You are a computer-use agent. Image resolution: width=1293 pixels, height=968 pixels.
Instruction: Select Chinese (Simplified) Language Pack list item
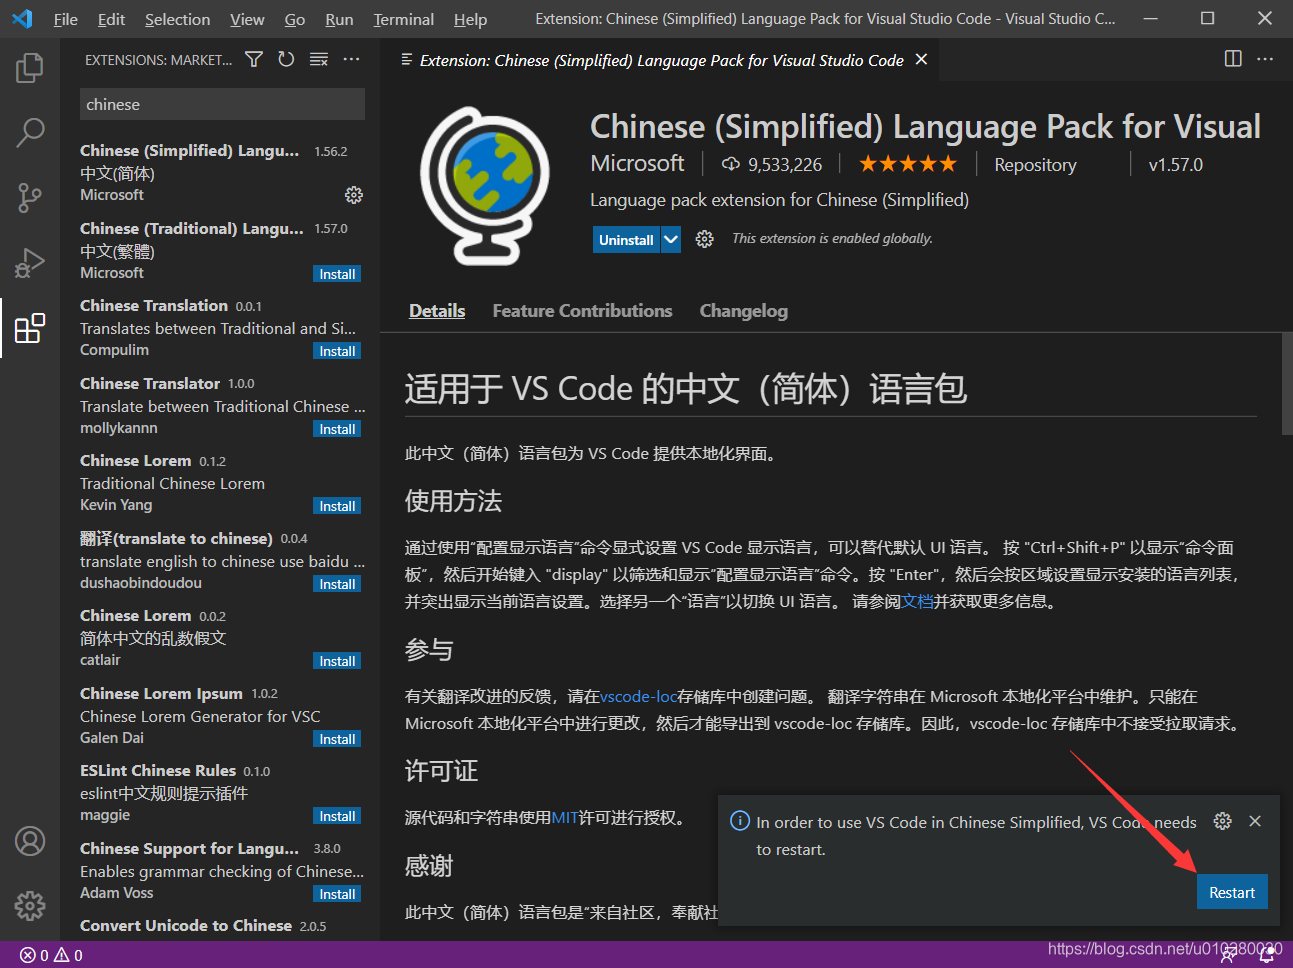click(x=221, y=172)
